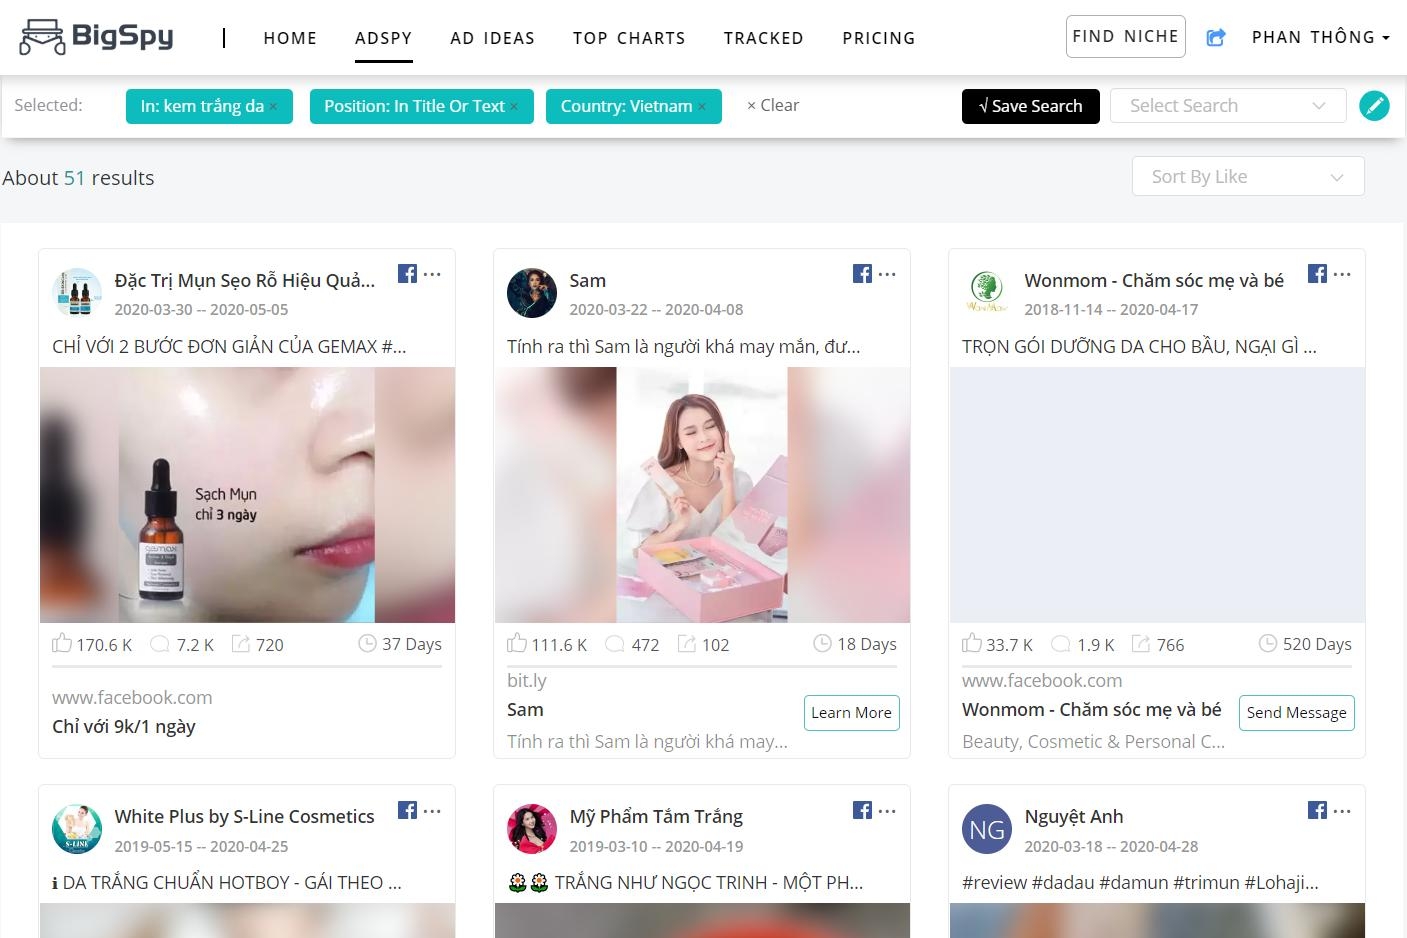Viewport: 1407px width, 938px height.
Task: Open the Sort By Like dropdown
Action: [1248, 177]
